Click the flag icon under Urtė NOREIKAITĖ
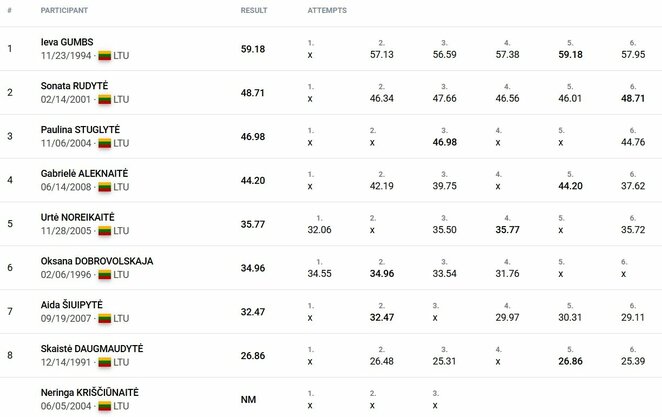Screen dimensions: 662x417 pos(105,231)
